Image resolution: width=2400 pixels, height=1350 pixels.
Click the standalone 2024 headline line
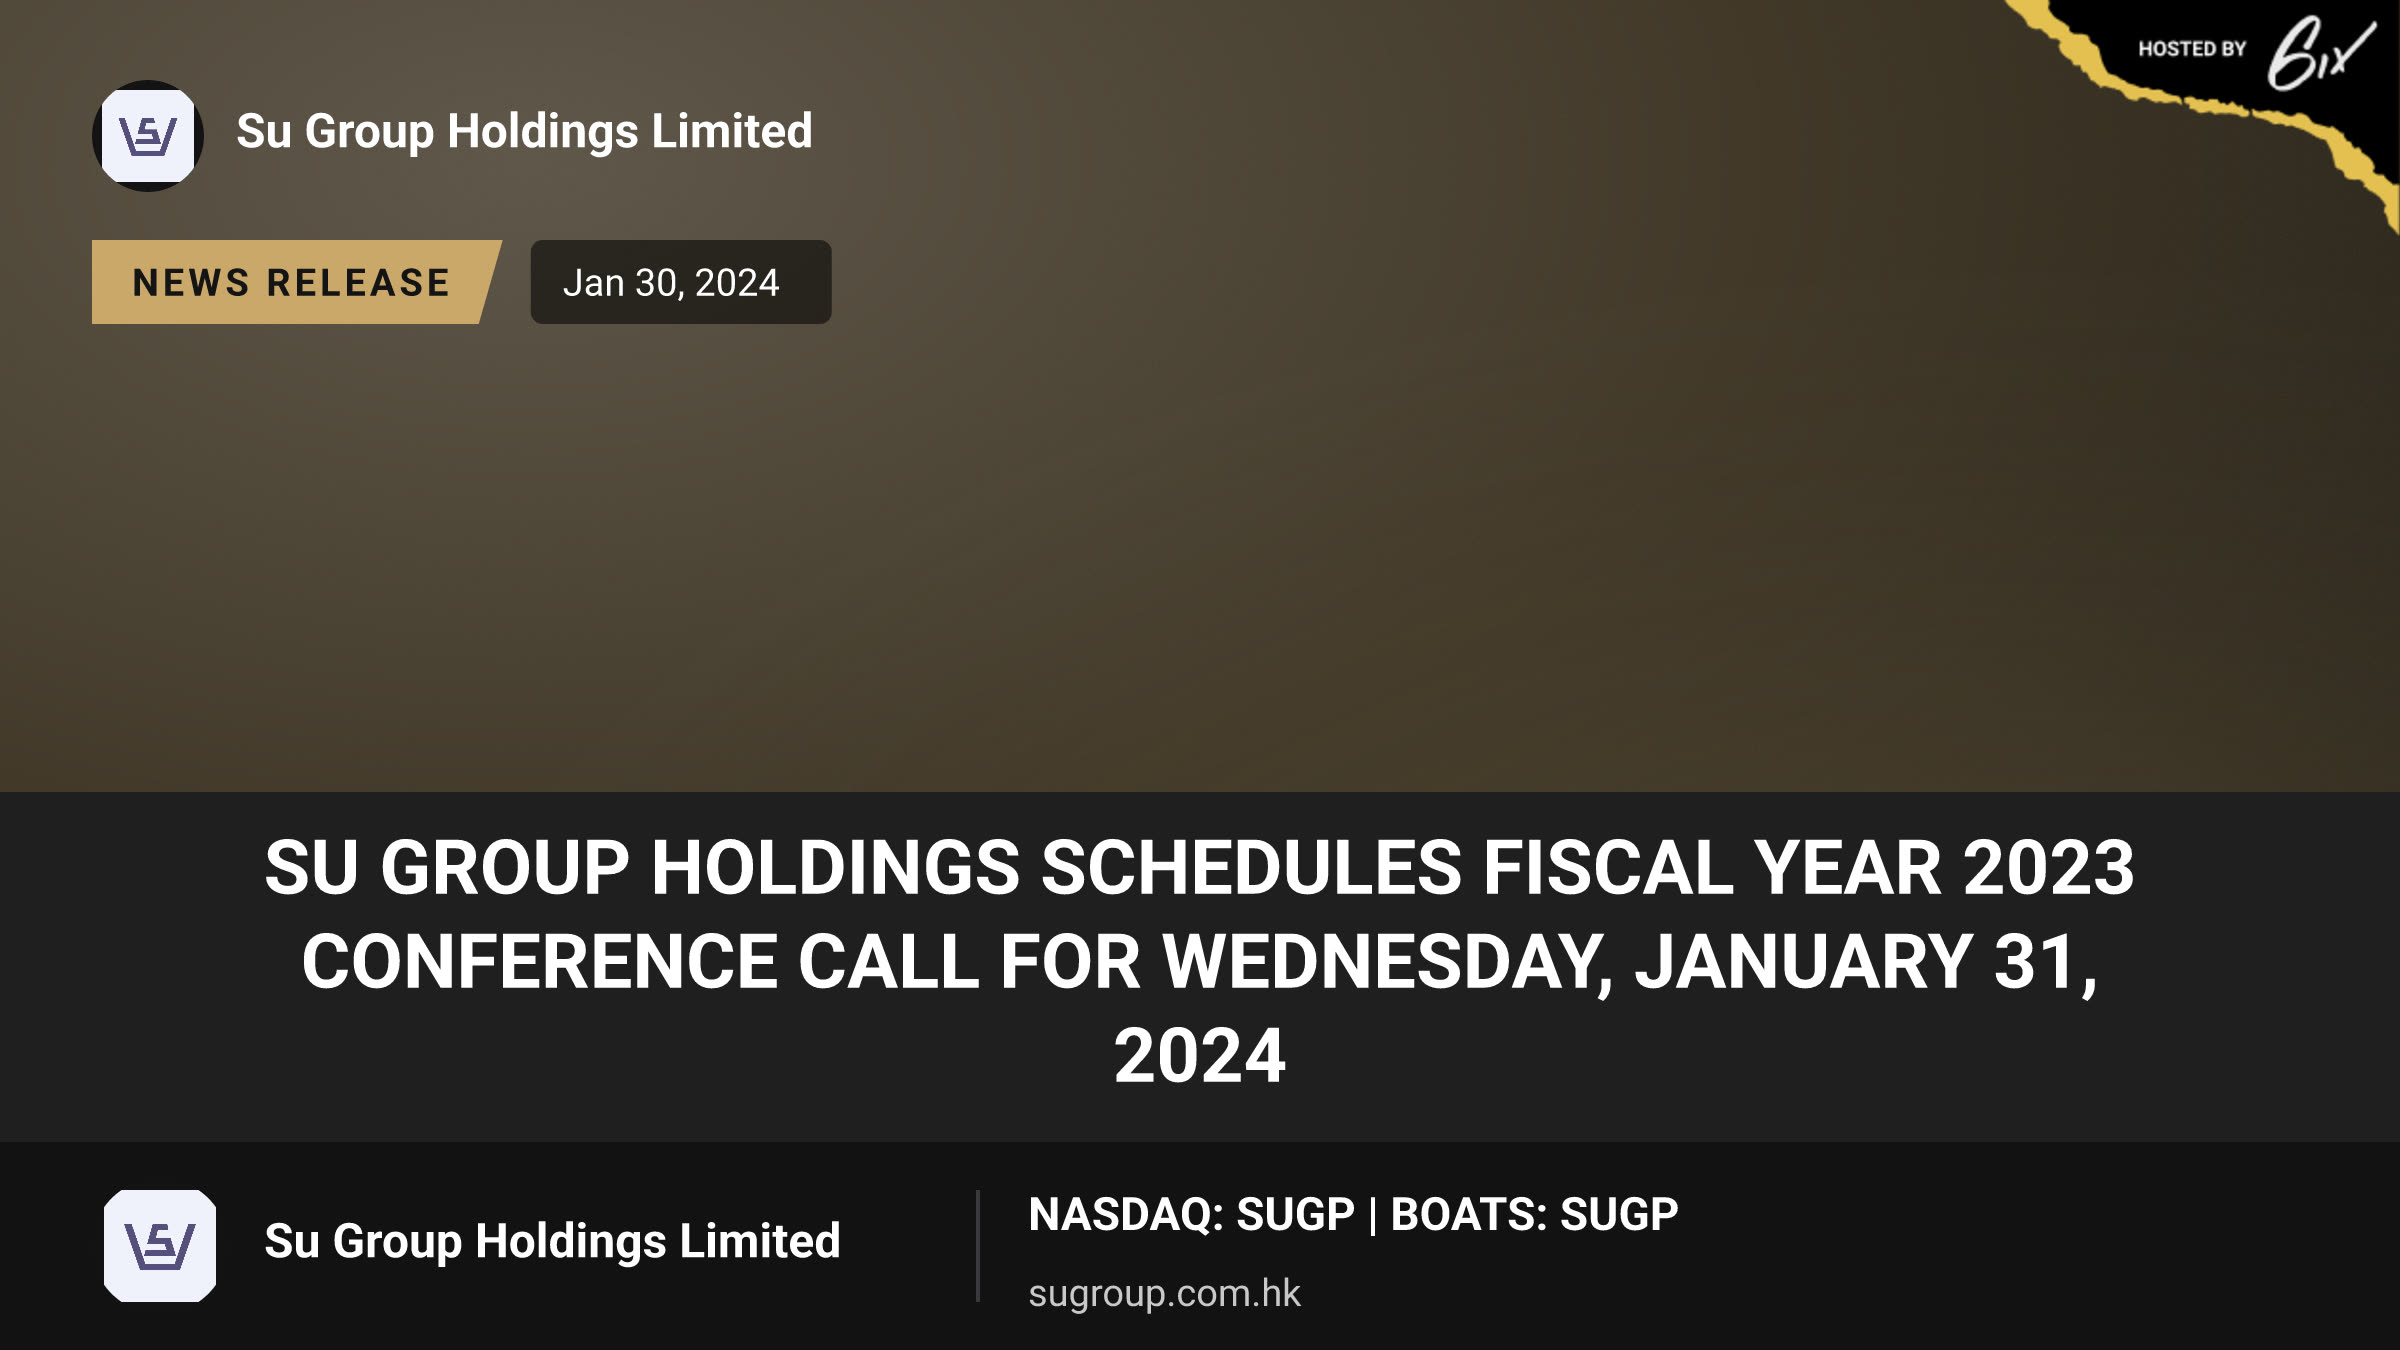(1200, 1056)
